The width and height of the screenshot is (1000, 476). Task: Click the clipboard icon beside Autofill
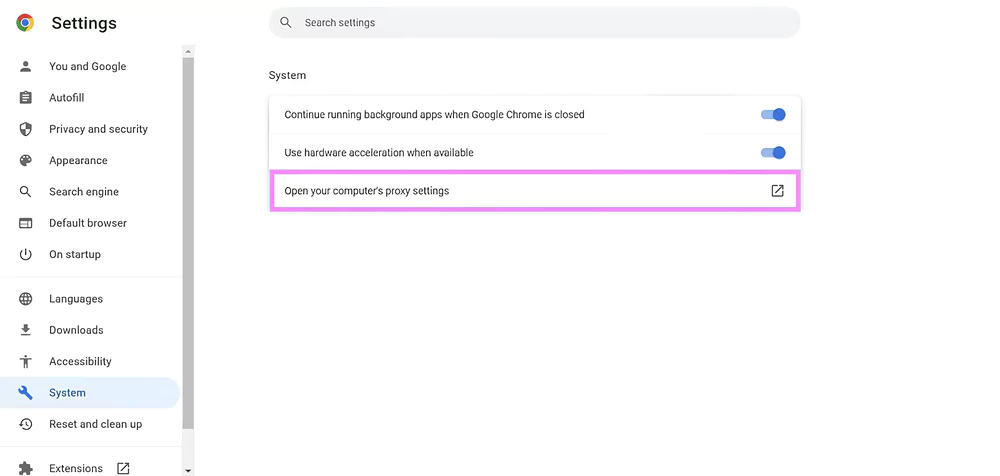coord(26,98)
